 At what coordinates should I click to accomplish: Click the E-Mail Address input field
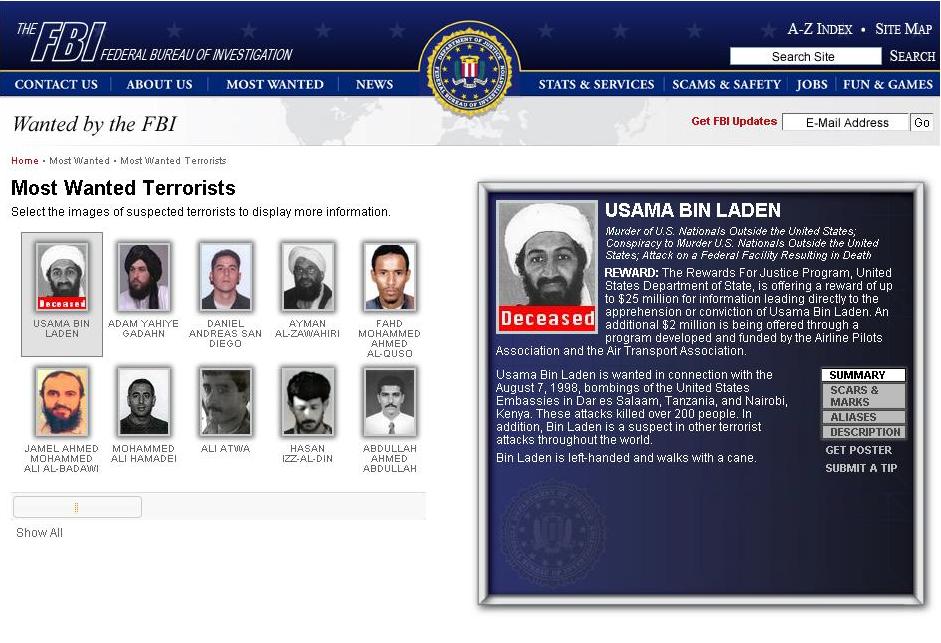point(845,122)
